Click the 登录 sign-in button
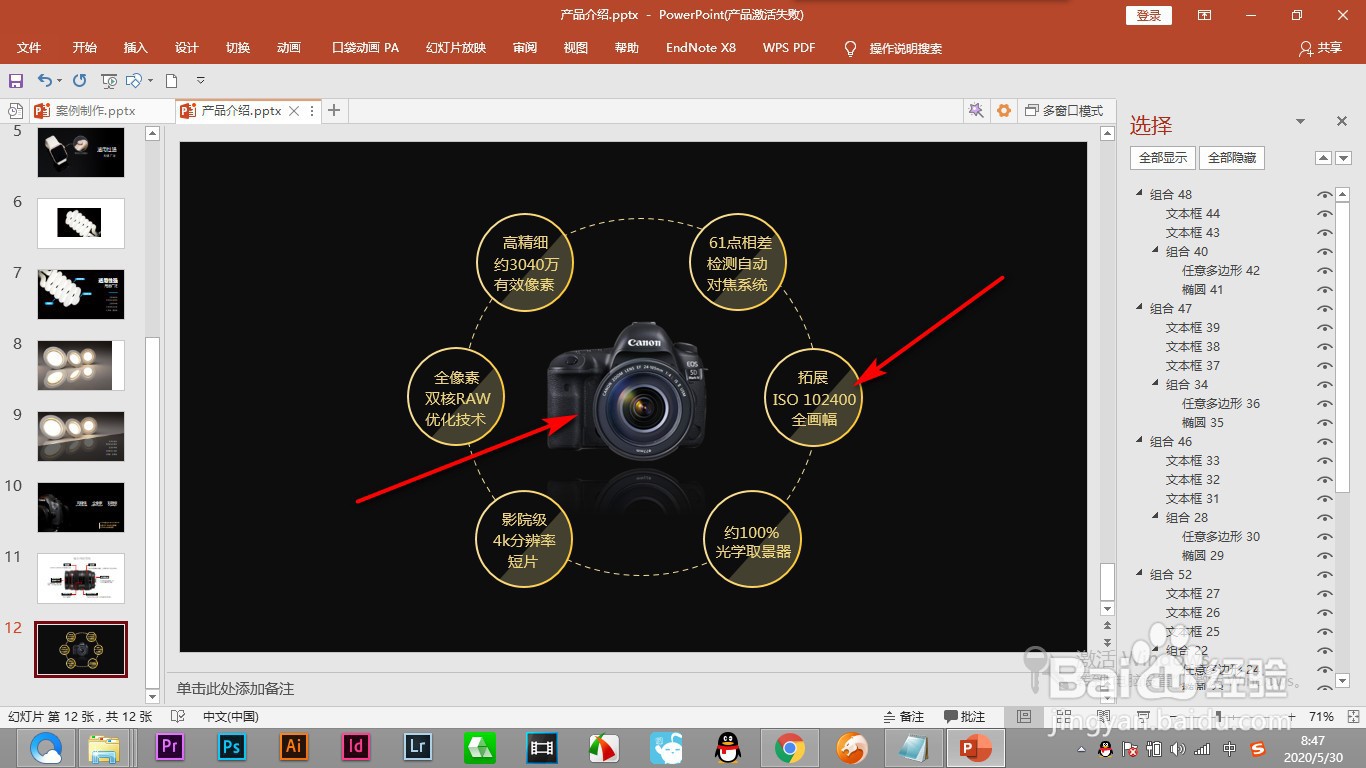 (1149, 15)
